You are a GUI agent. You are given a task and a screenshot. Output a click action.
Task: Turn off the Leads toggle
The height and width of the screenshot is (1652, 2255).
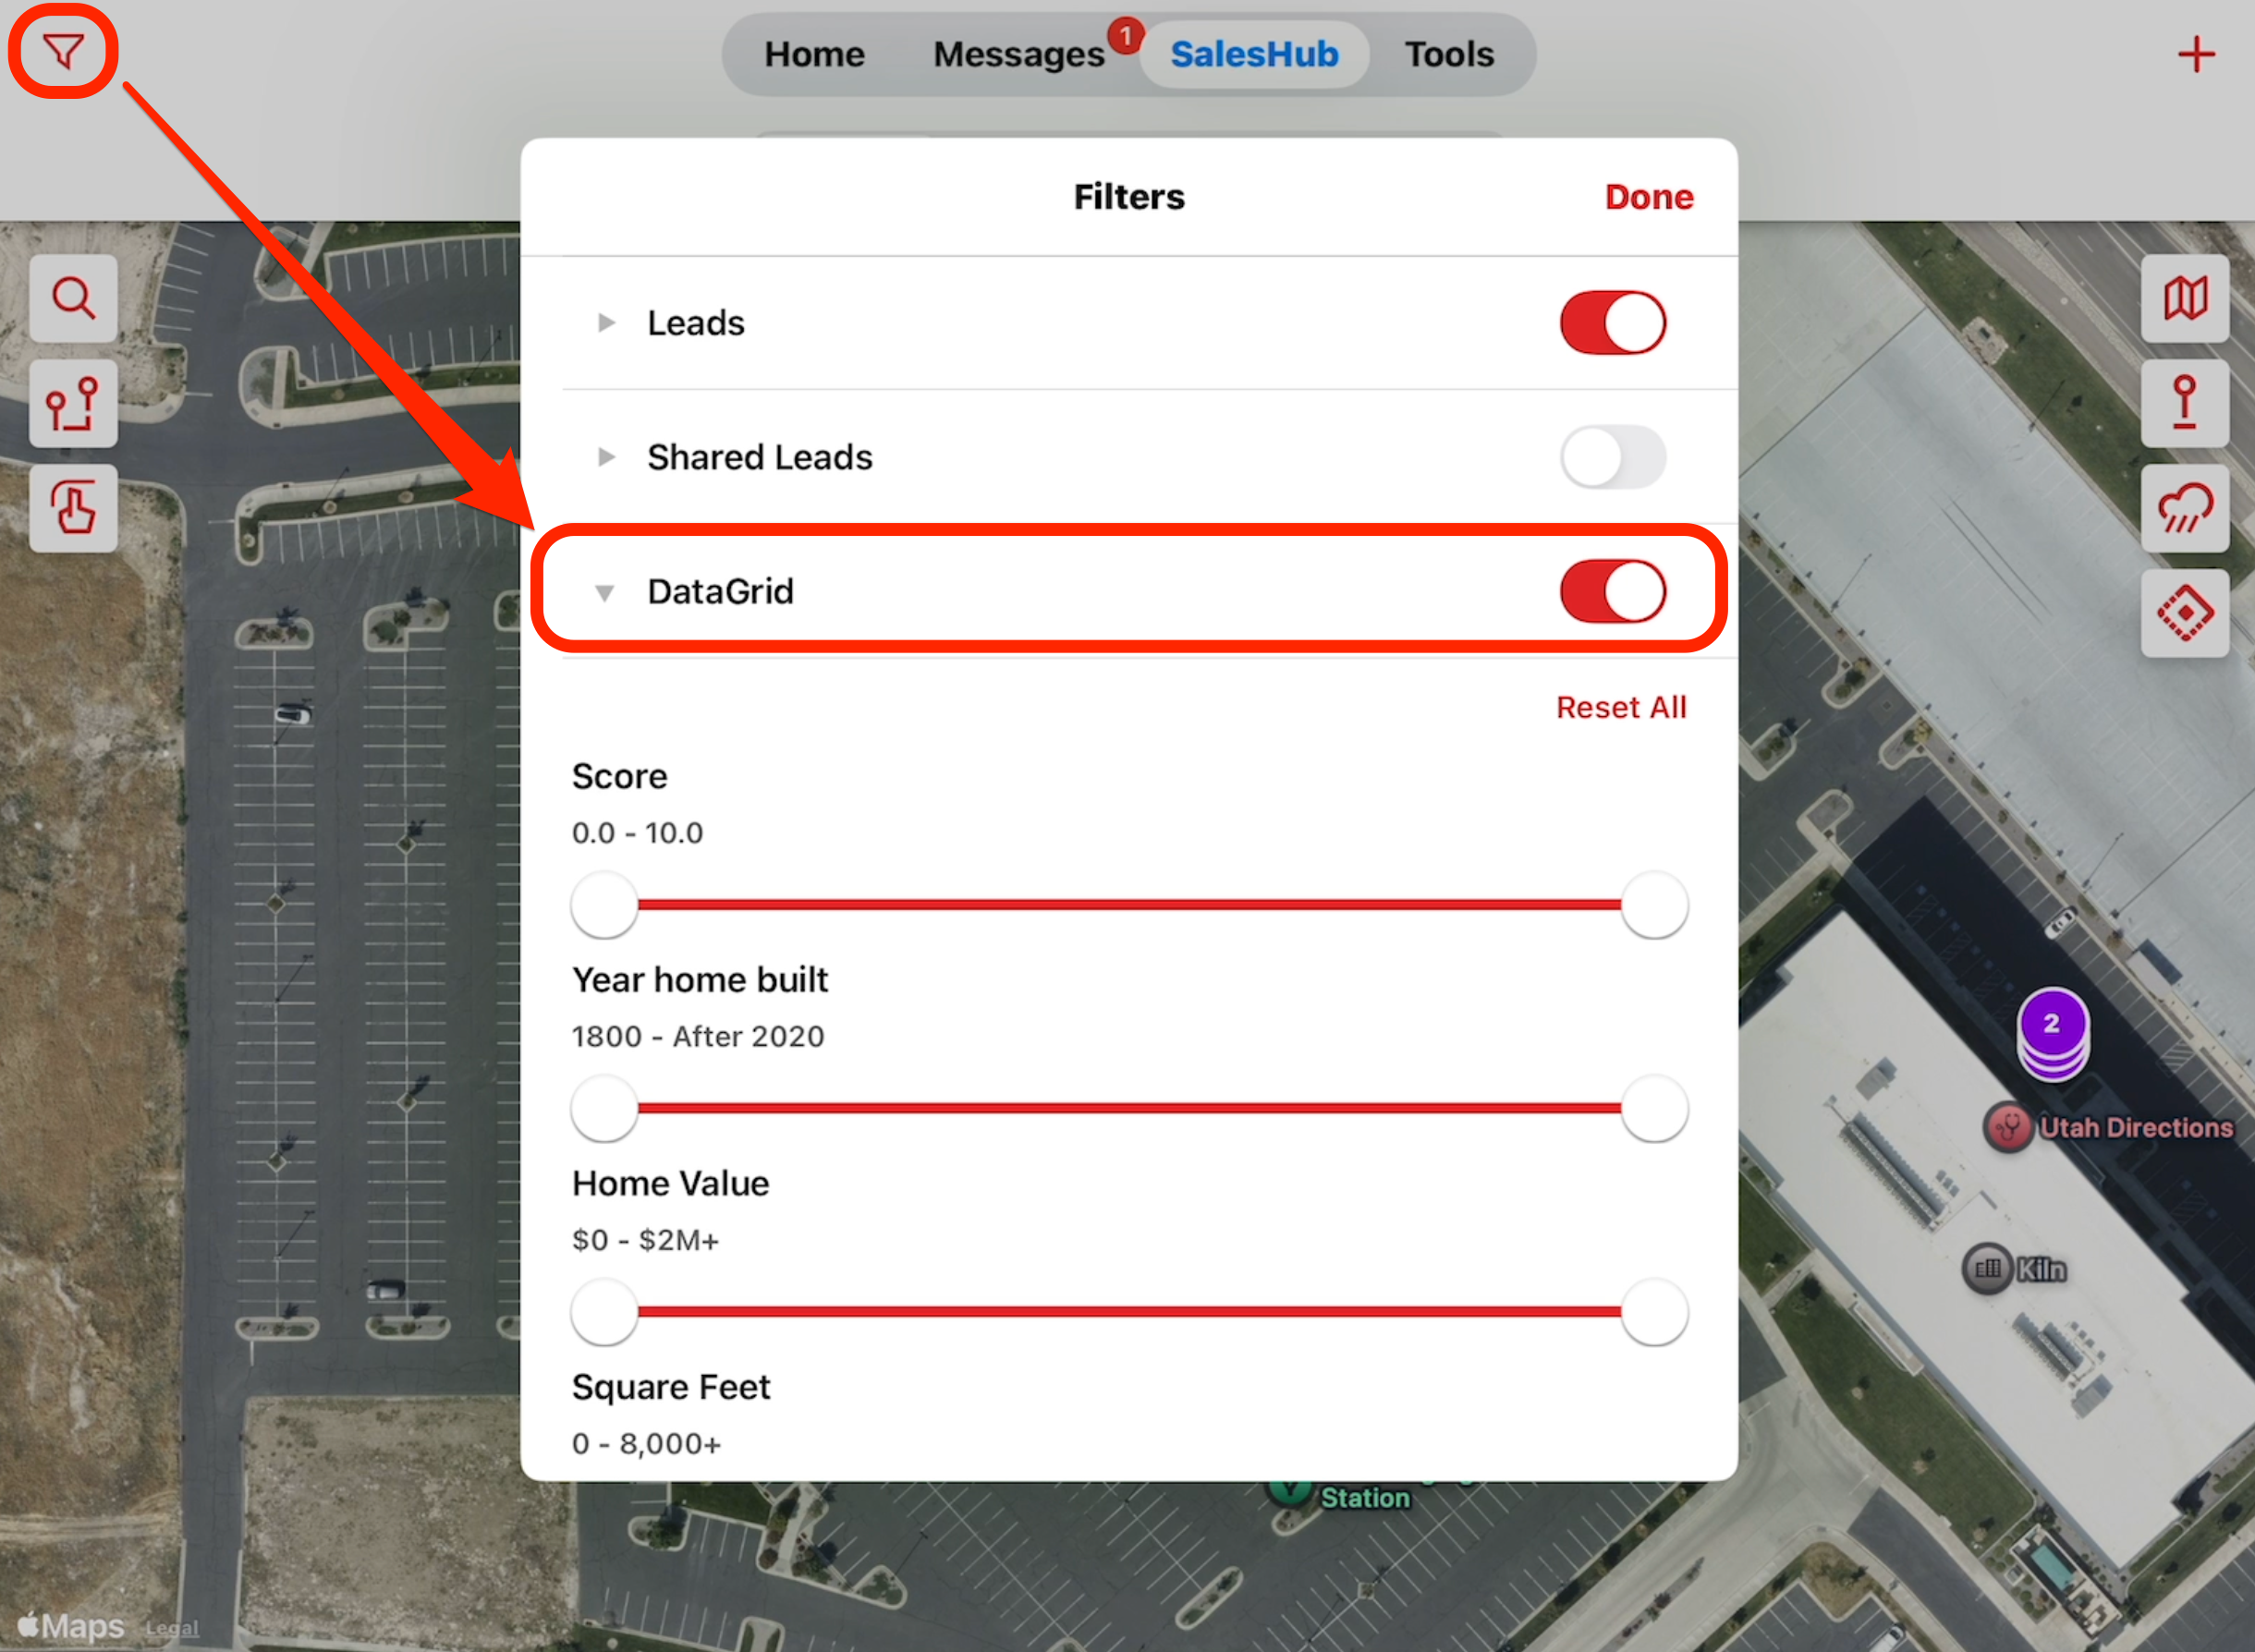1612,323
